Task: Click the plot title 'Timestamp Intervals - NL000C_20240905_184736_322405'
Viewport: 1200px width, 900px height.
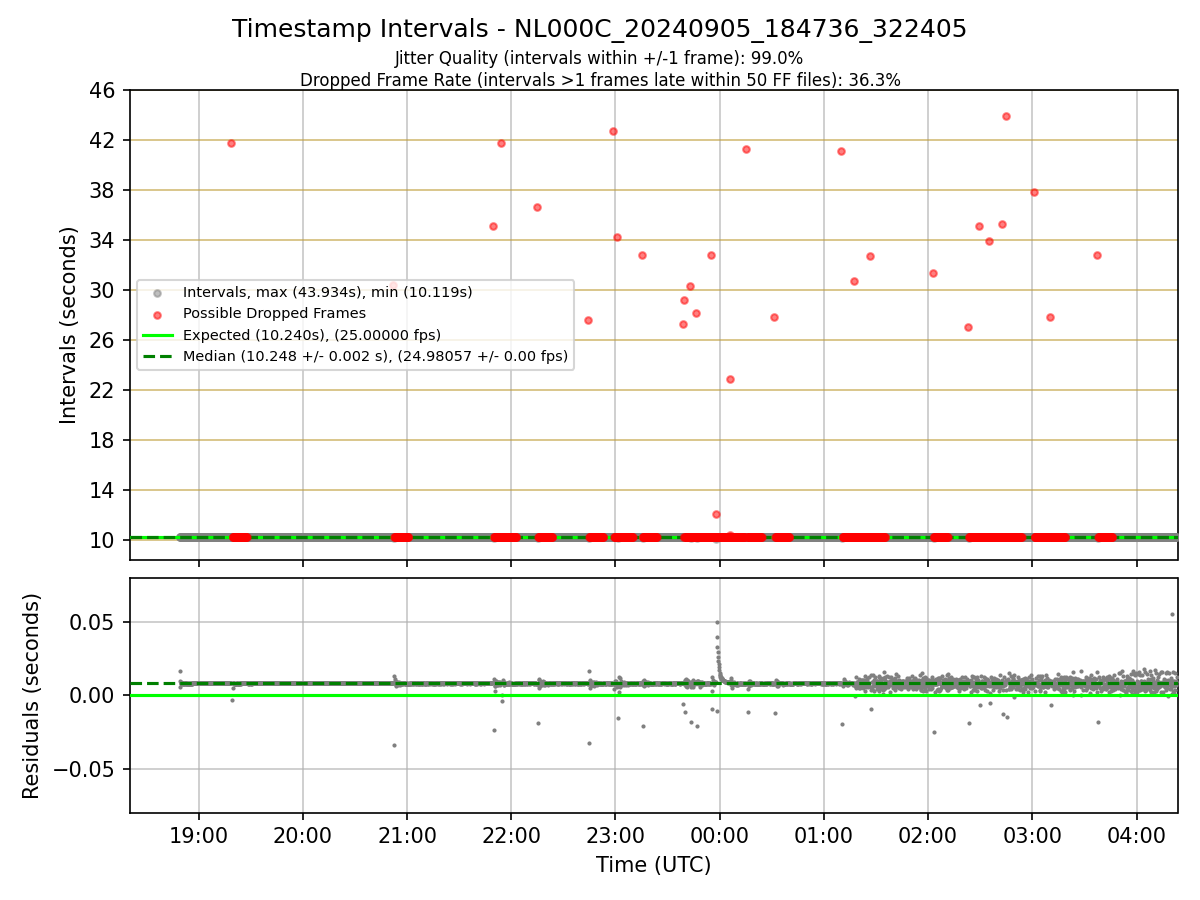Action: tap(599, 29)
